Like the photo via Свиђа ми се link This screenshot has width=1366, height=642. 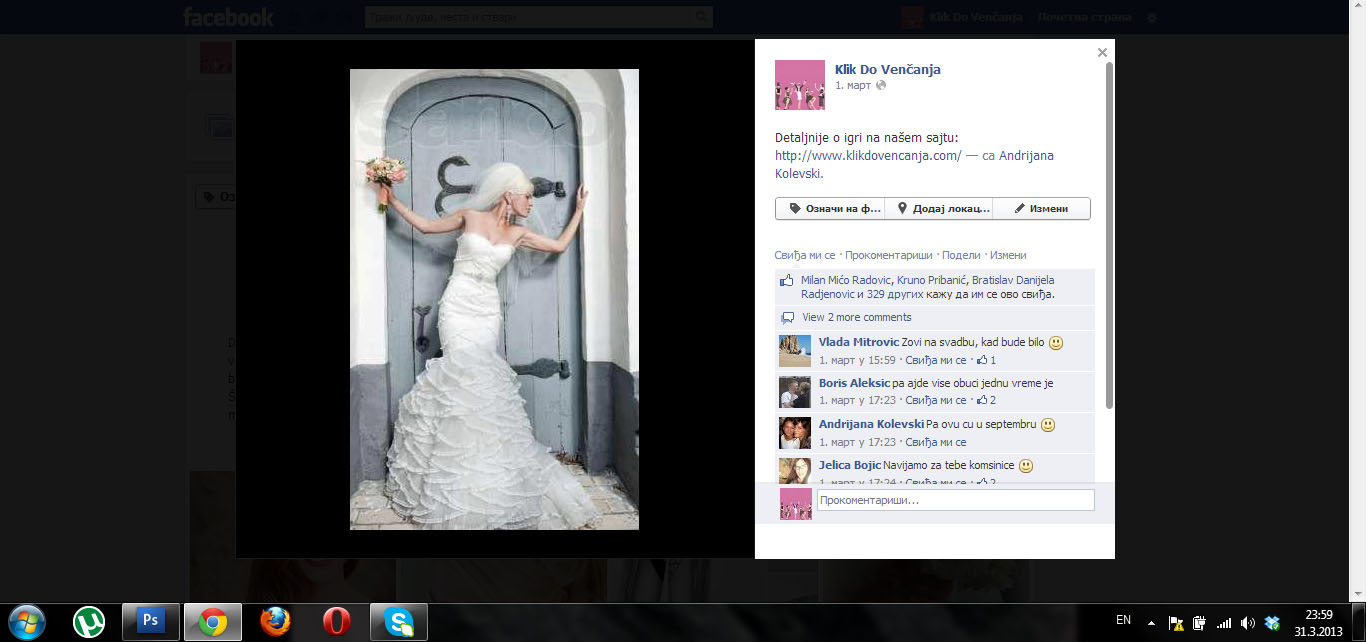804,255
